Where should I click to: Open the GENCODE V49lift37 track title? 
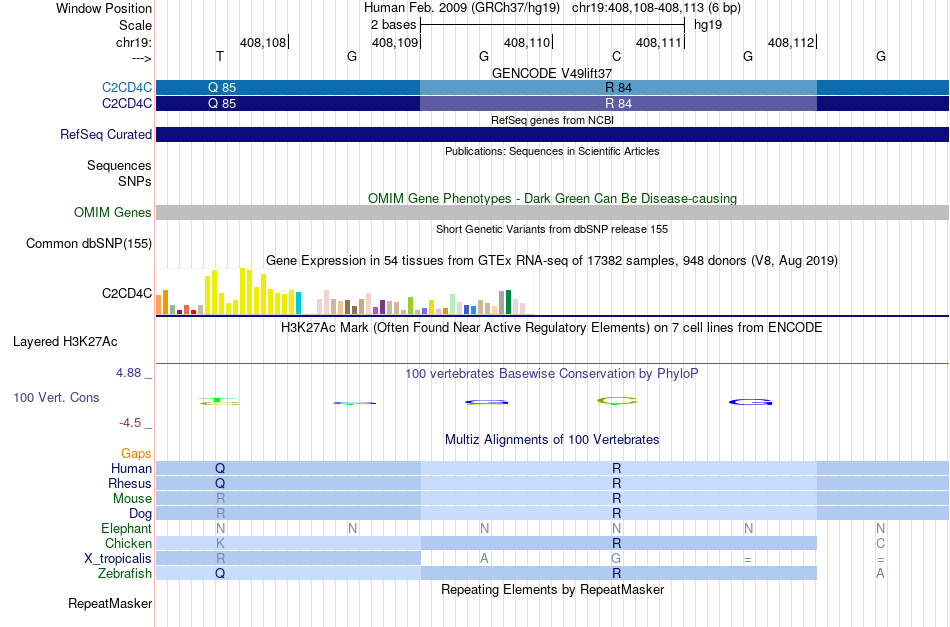click(x=552, y=73)
